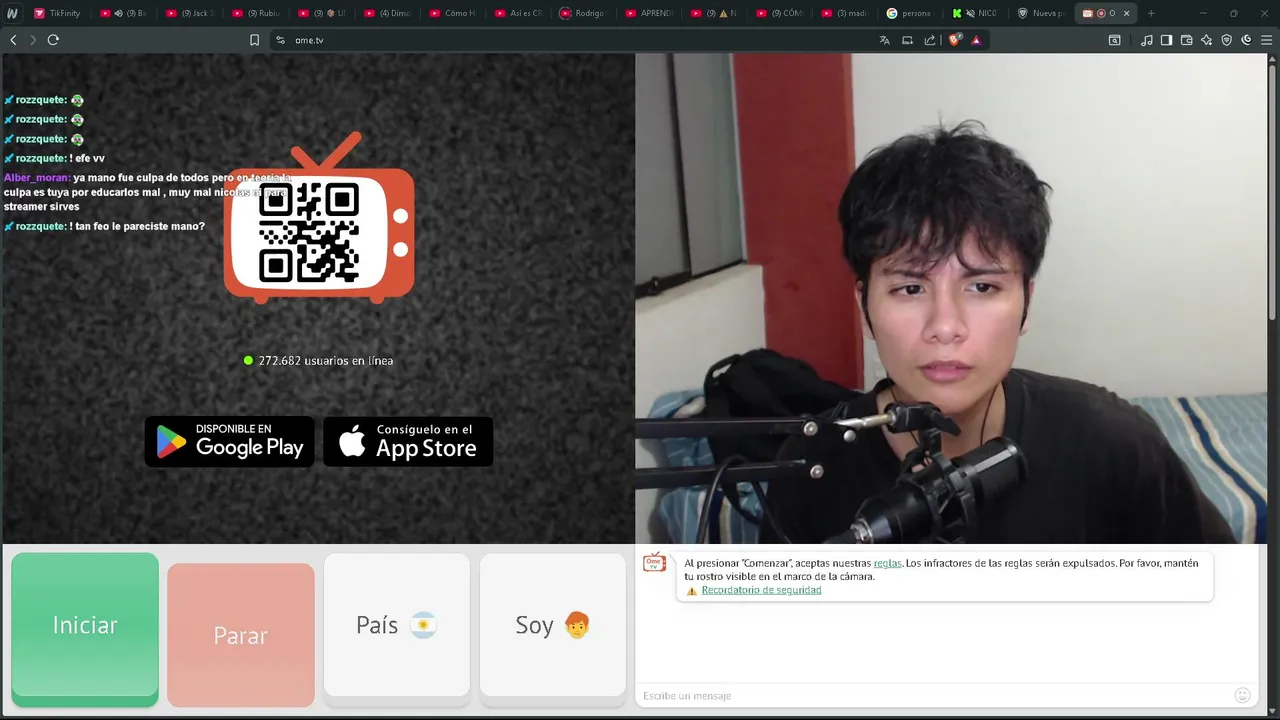
Task: Open the music note playlist icon
Action: 1147,40
